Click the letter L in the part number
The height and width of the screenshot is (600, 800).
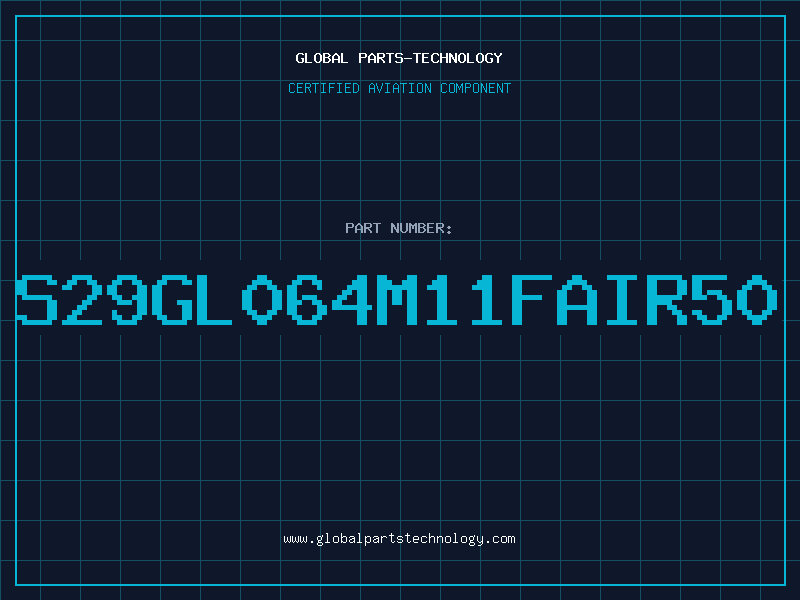pyautogui.click(x=214, y=299)
